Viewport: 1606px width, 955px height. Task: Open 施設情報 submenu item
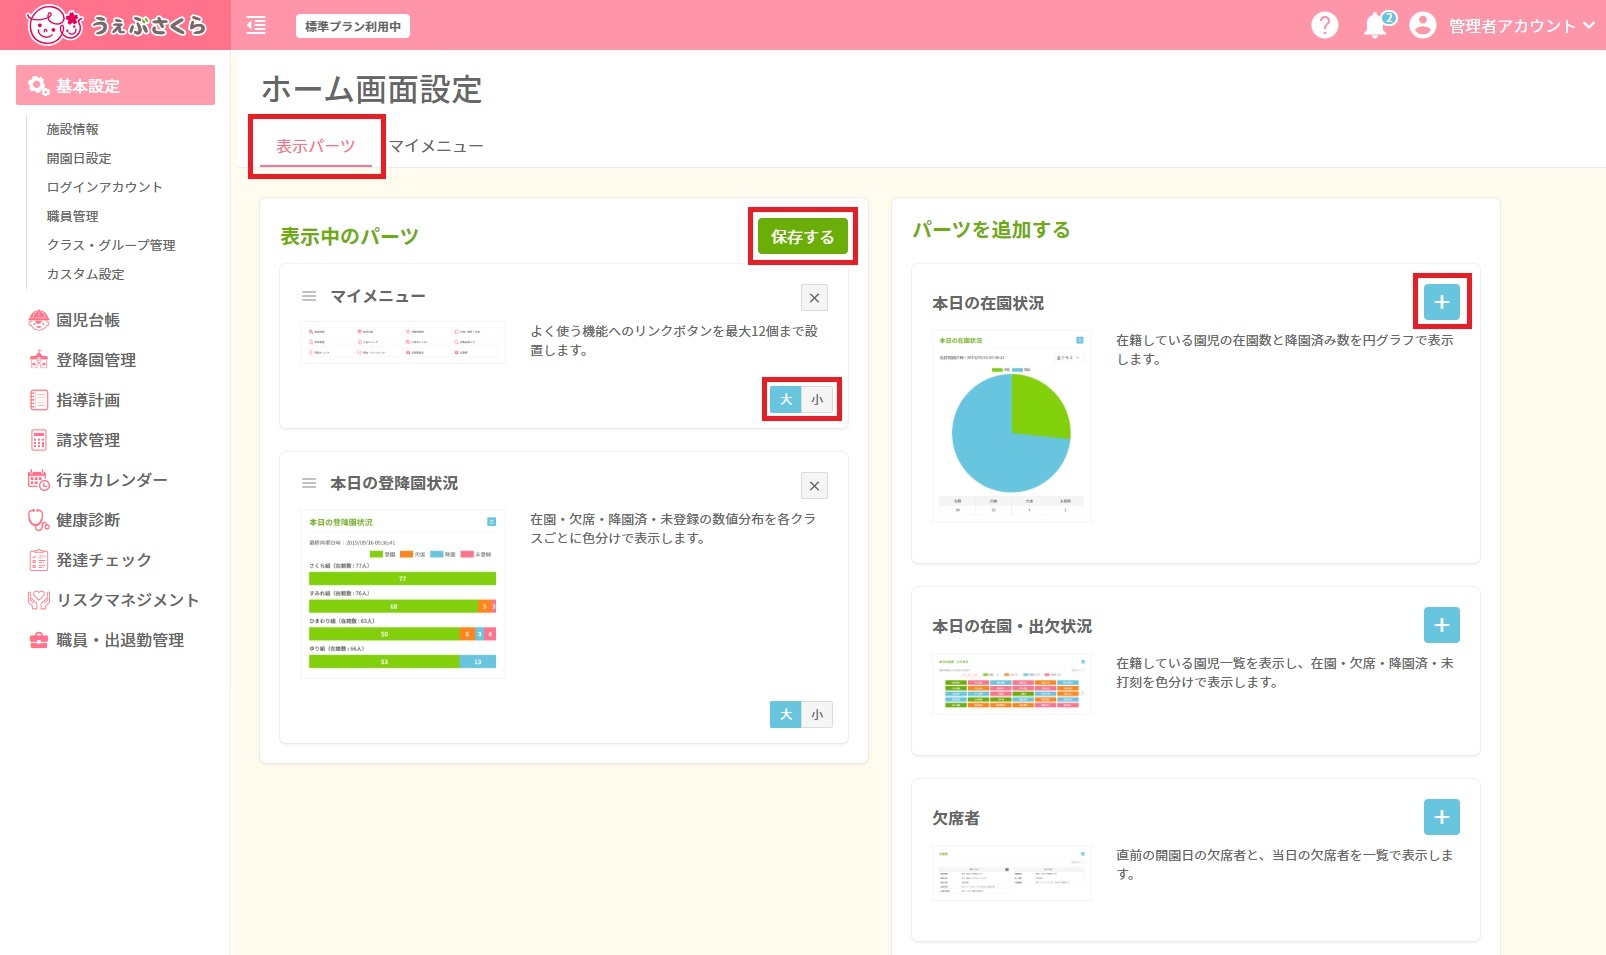pyautogui.click(x=72, y=129)
